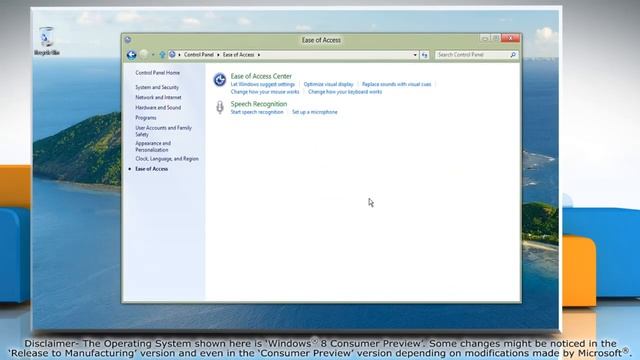
Task: Go back with the Back arrow button
Action: 131,55
